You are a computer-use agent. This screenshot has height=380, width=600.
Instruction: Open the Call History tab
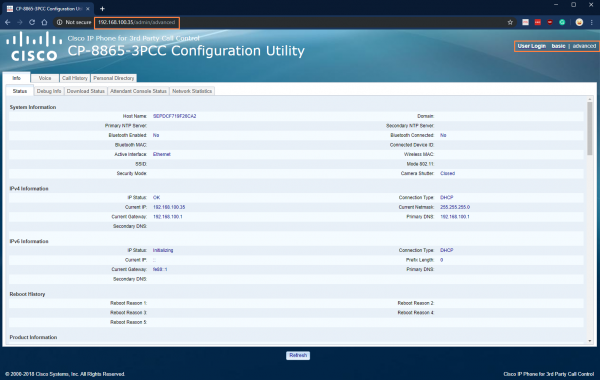click(75, 78)
